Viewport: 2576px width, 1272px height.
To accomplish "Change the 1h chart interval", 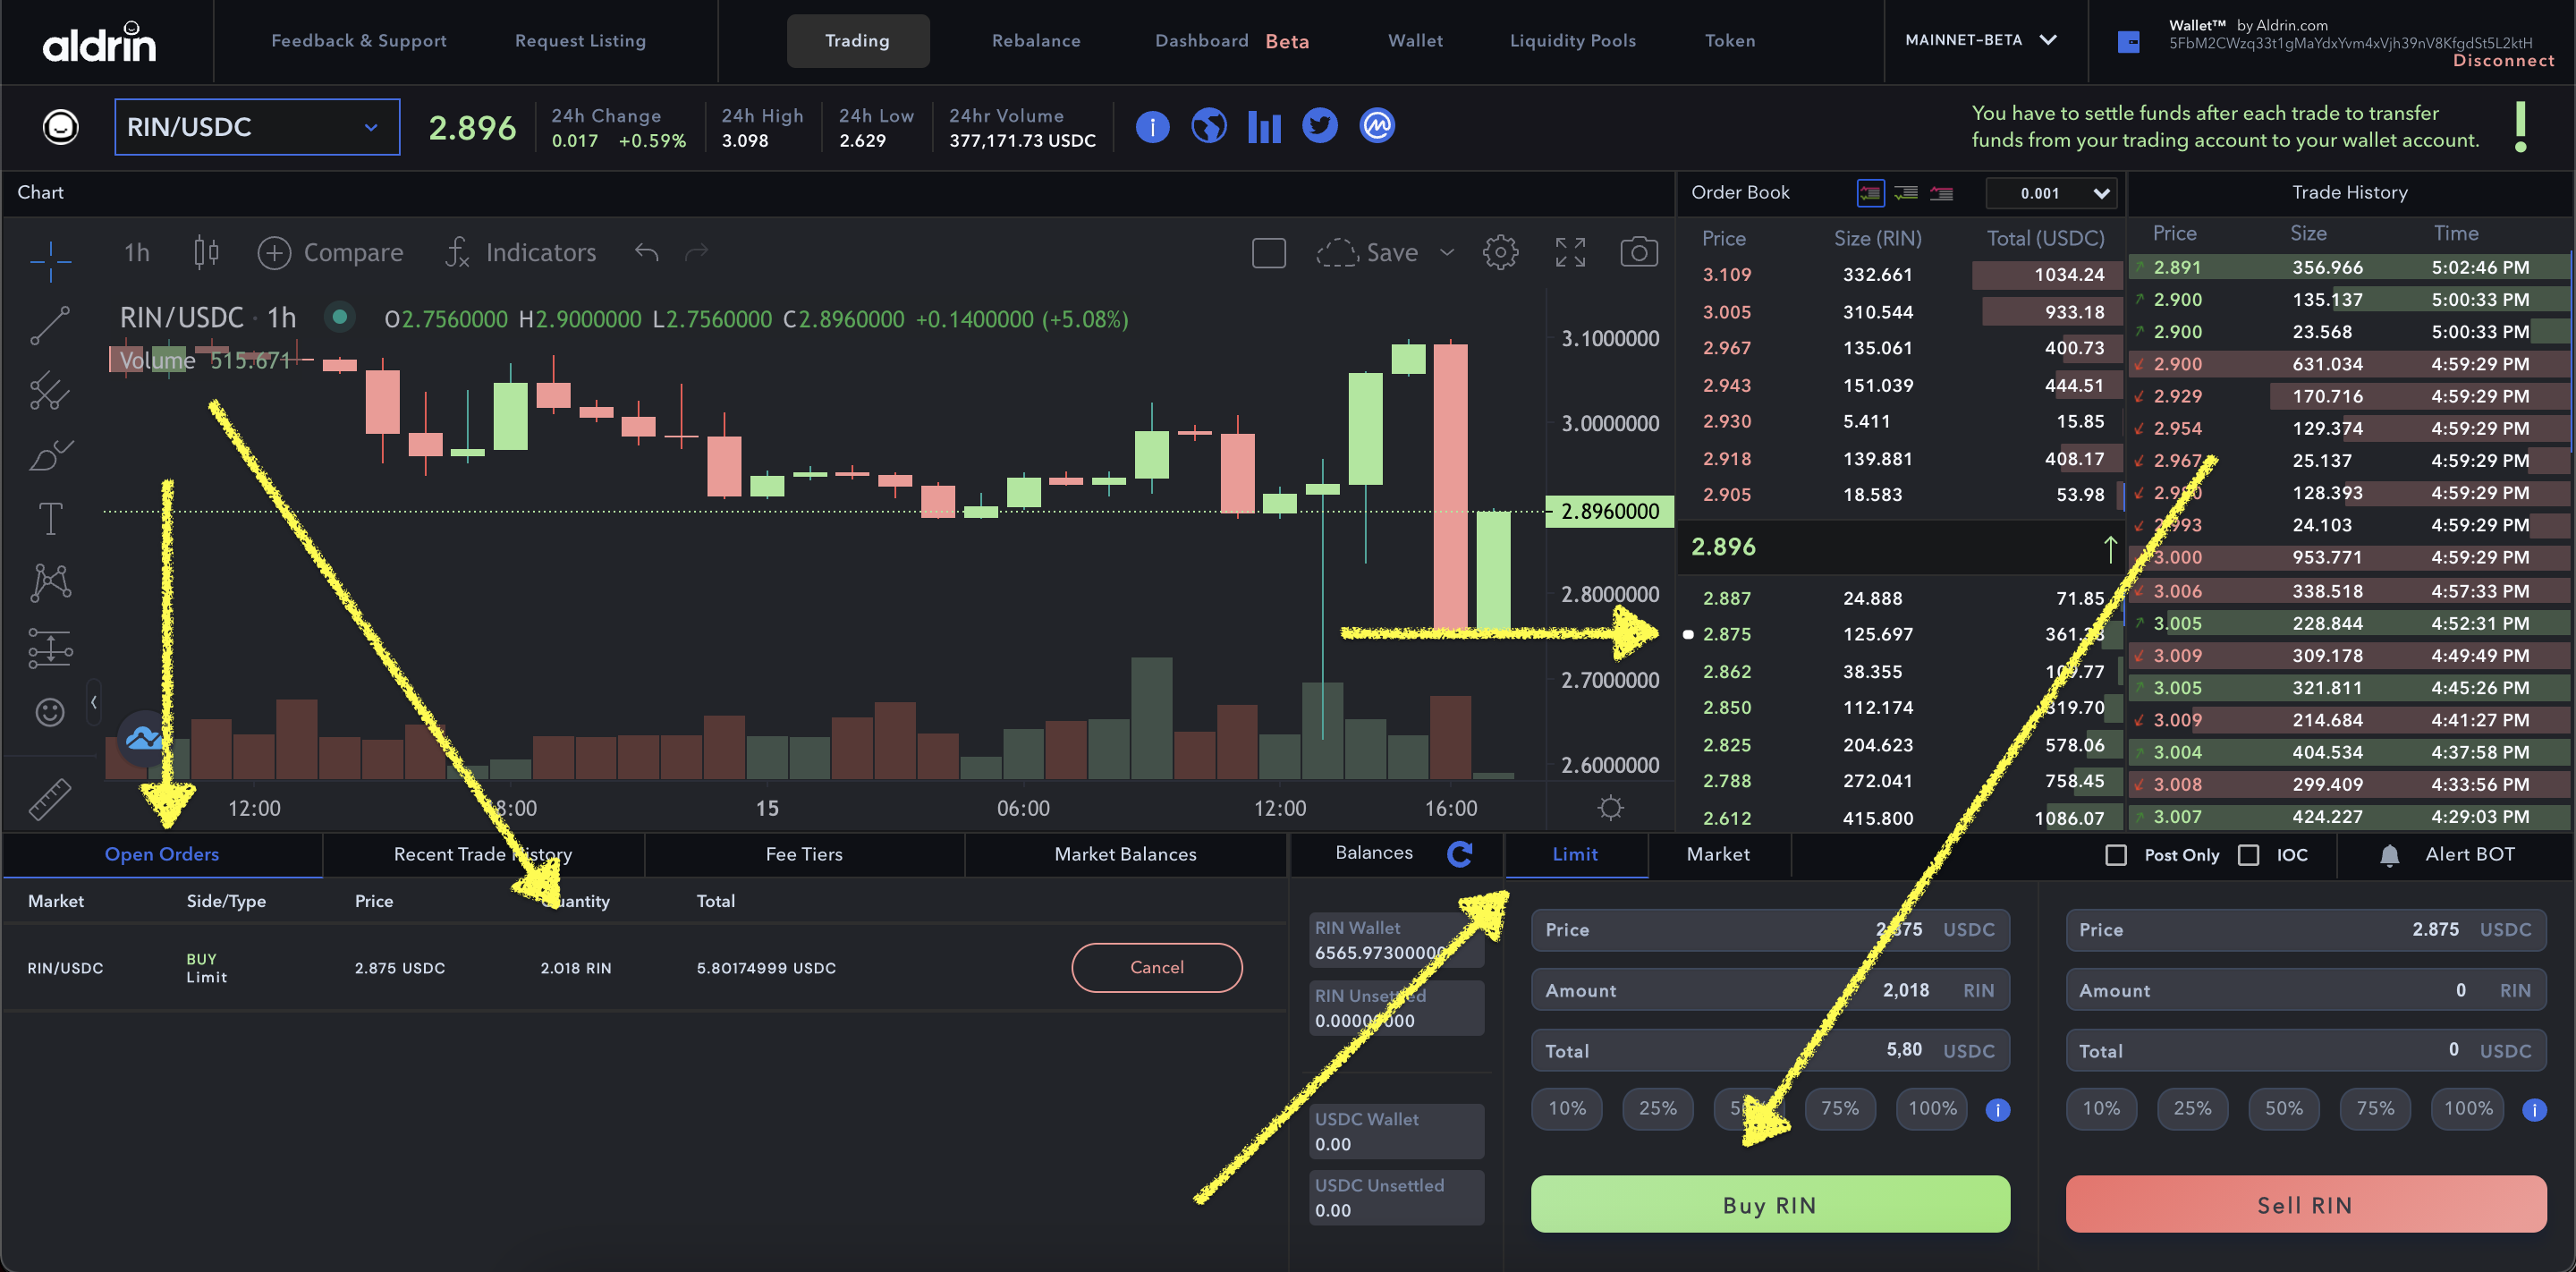I will coord(137,253).
